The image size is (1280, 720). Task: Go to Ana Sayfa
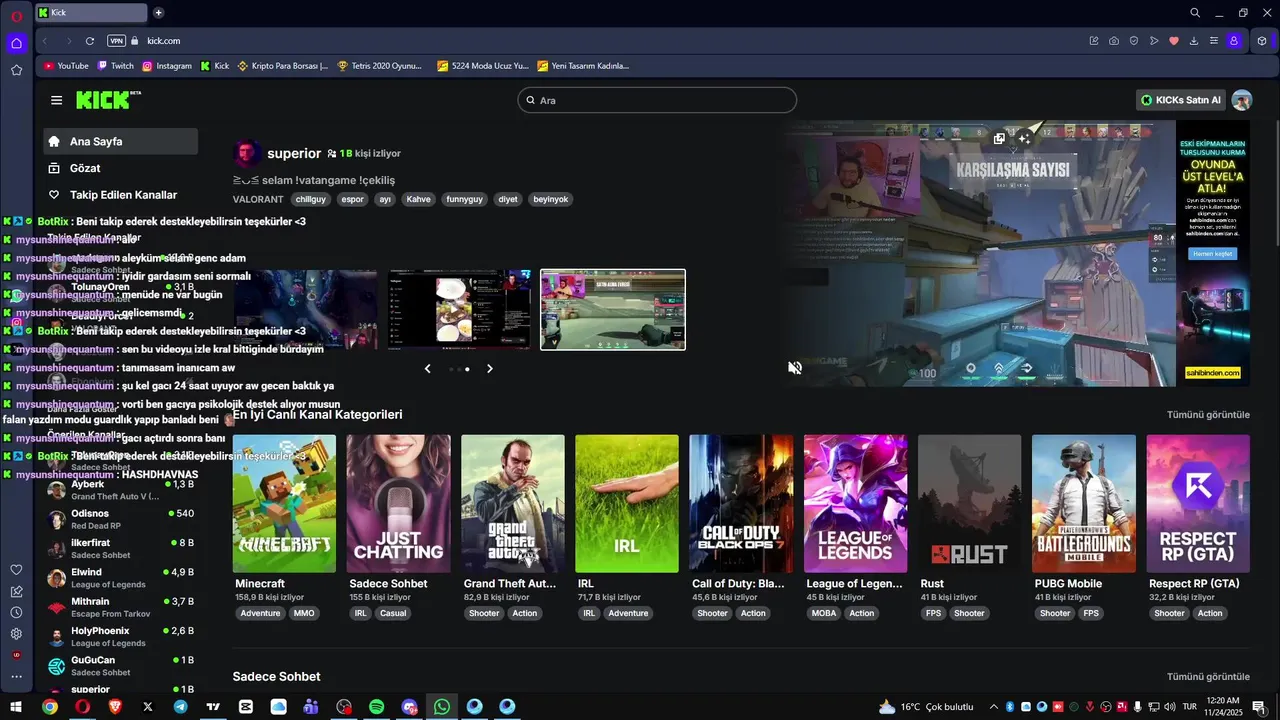pyautogui.click(x=120, y=142)
